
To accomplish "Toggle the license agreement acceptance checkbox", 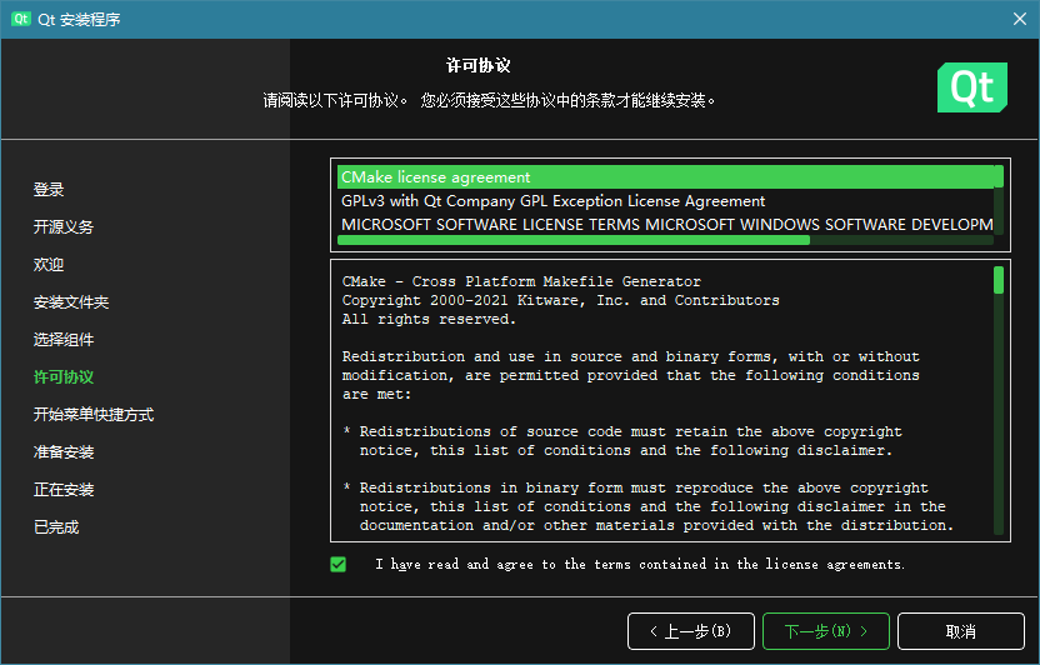I will click(x=338, y=564).
